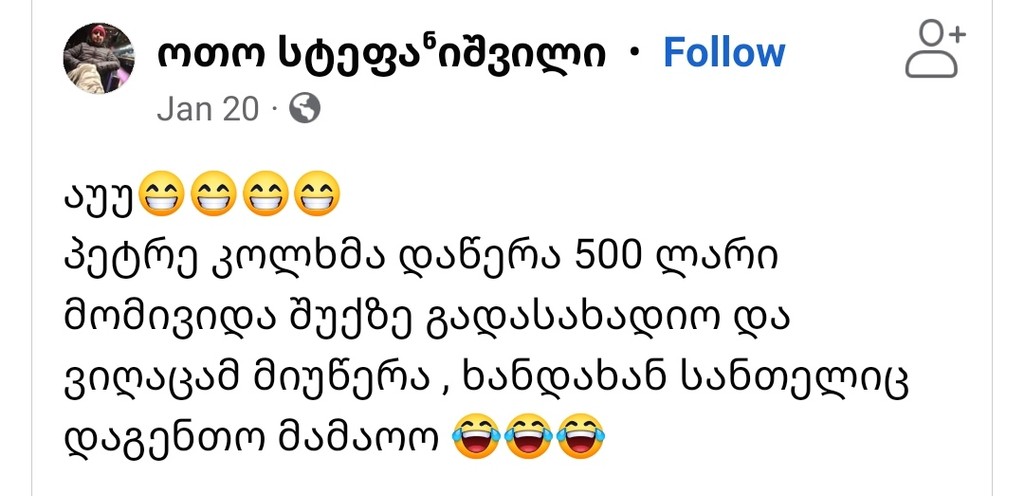This screenshot has width=1024, height=496.
Task: Click the third grinning emoji in the row
Action: 264,194
